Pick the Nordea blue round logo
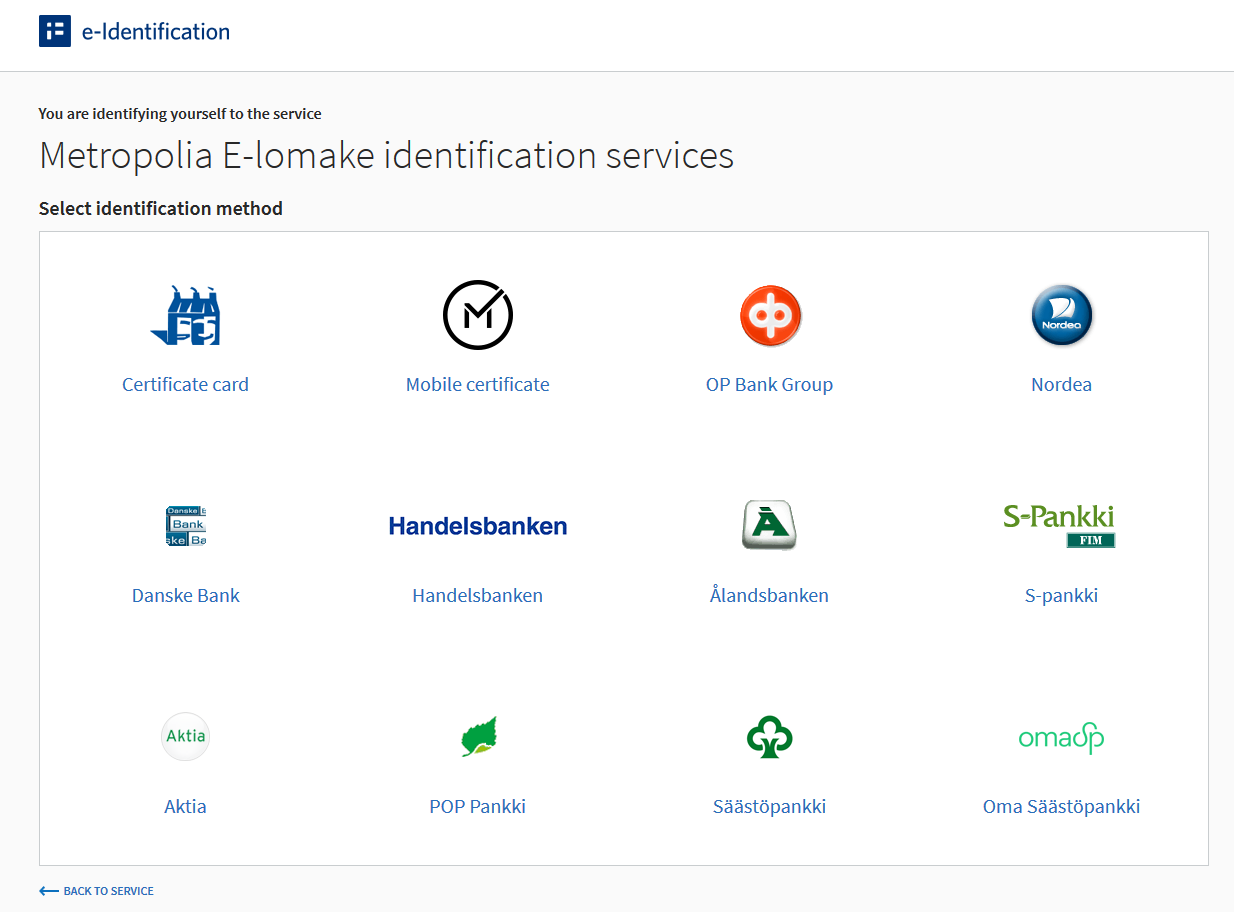1234x912 pixels. coord(1062,315)
